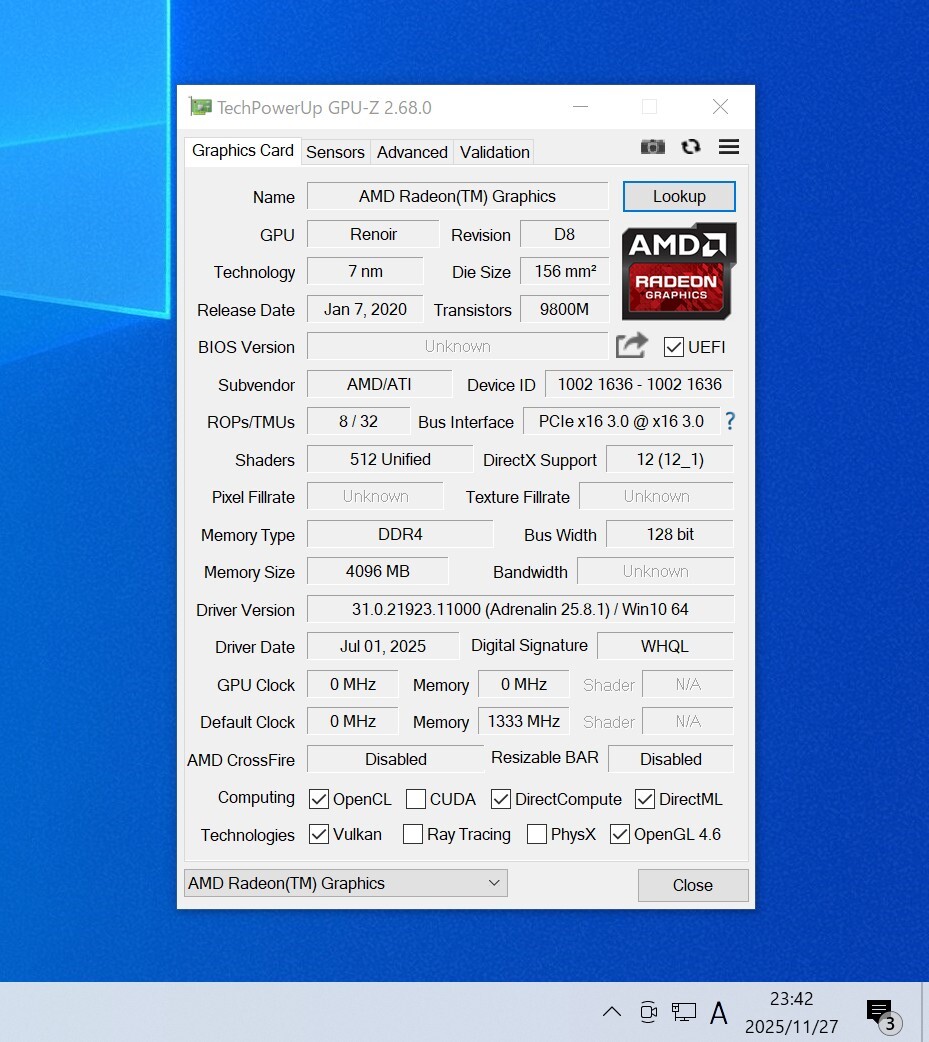This screenshot has width=929, height=1042.
Task: Click the AMD Radeon Graphics logo
Action: click(x=679, y=270)
